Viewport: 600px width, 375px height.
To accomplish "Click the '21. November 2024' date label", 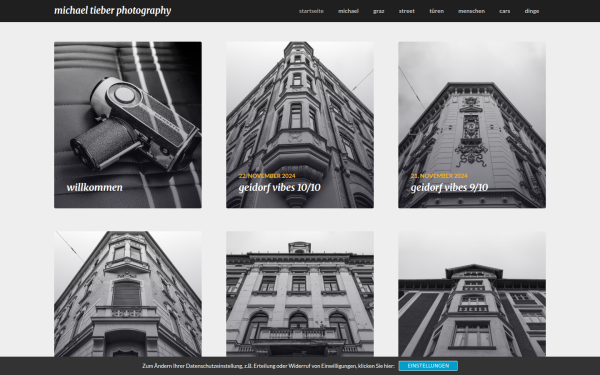I will (439, 176).
